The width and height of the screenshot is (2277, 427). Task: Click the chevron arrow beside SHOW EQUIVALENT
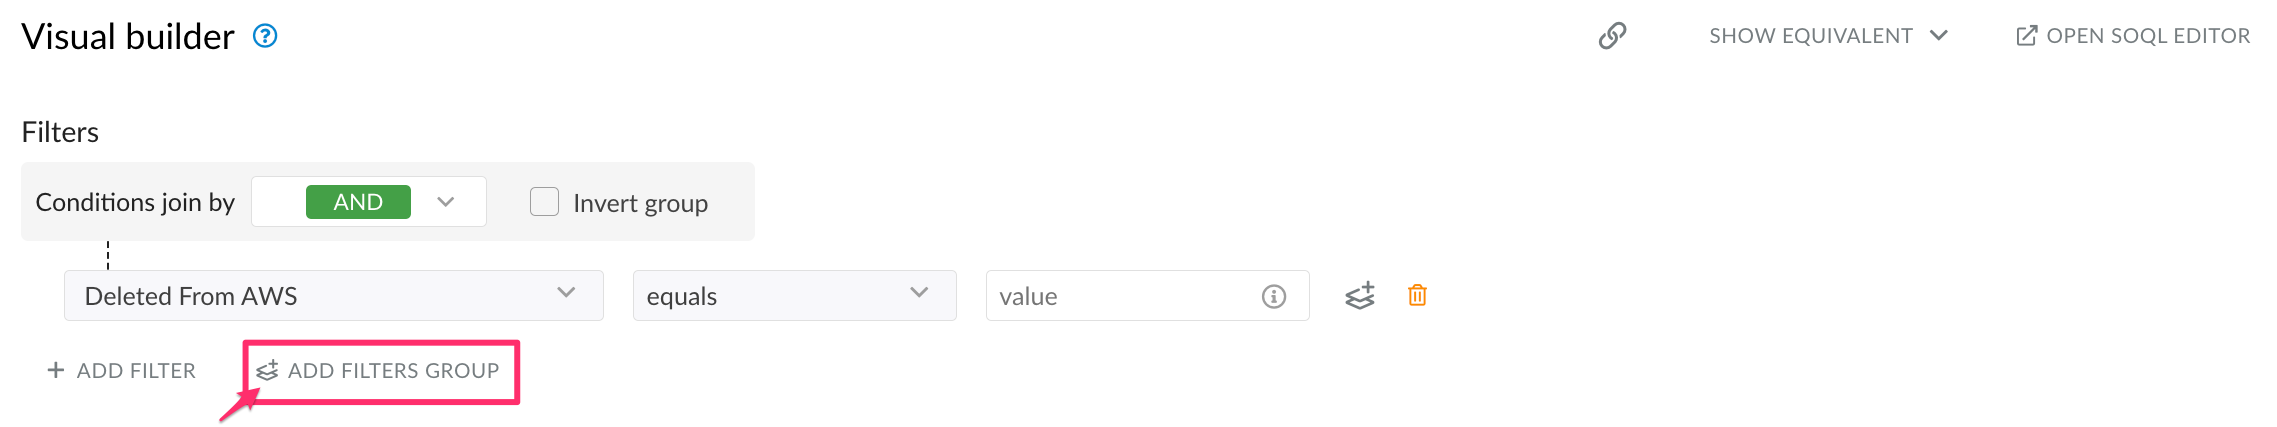pos(1939,36)
